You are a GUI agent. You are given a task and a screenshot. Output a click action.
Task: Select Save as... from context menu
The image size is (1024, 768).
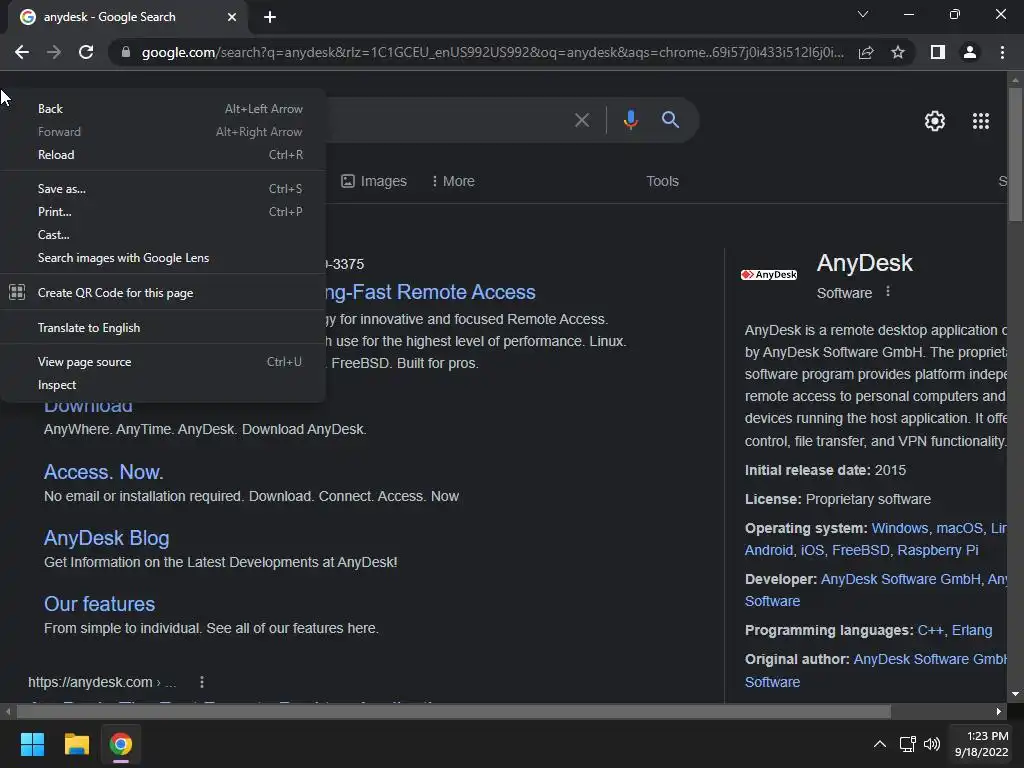[x=163, y=189]
